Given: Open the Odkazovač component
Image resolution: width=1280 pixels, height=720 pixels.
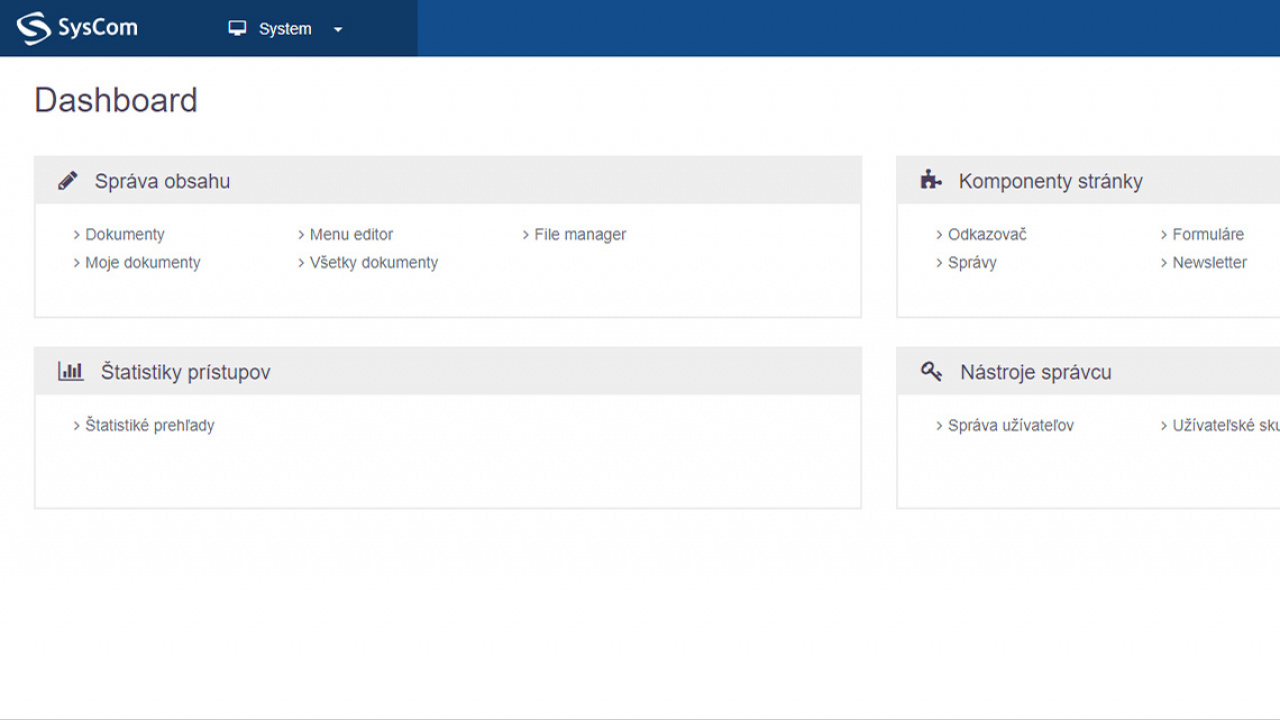Looking at the screenshot, I should click(x=987, y=234).
